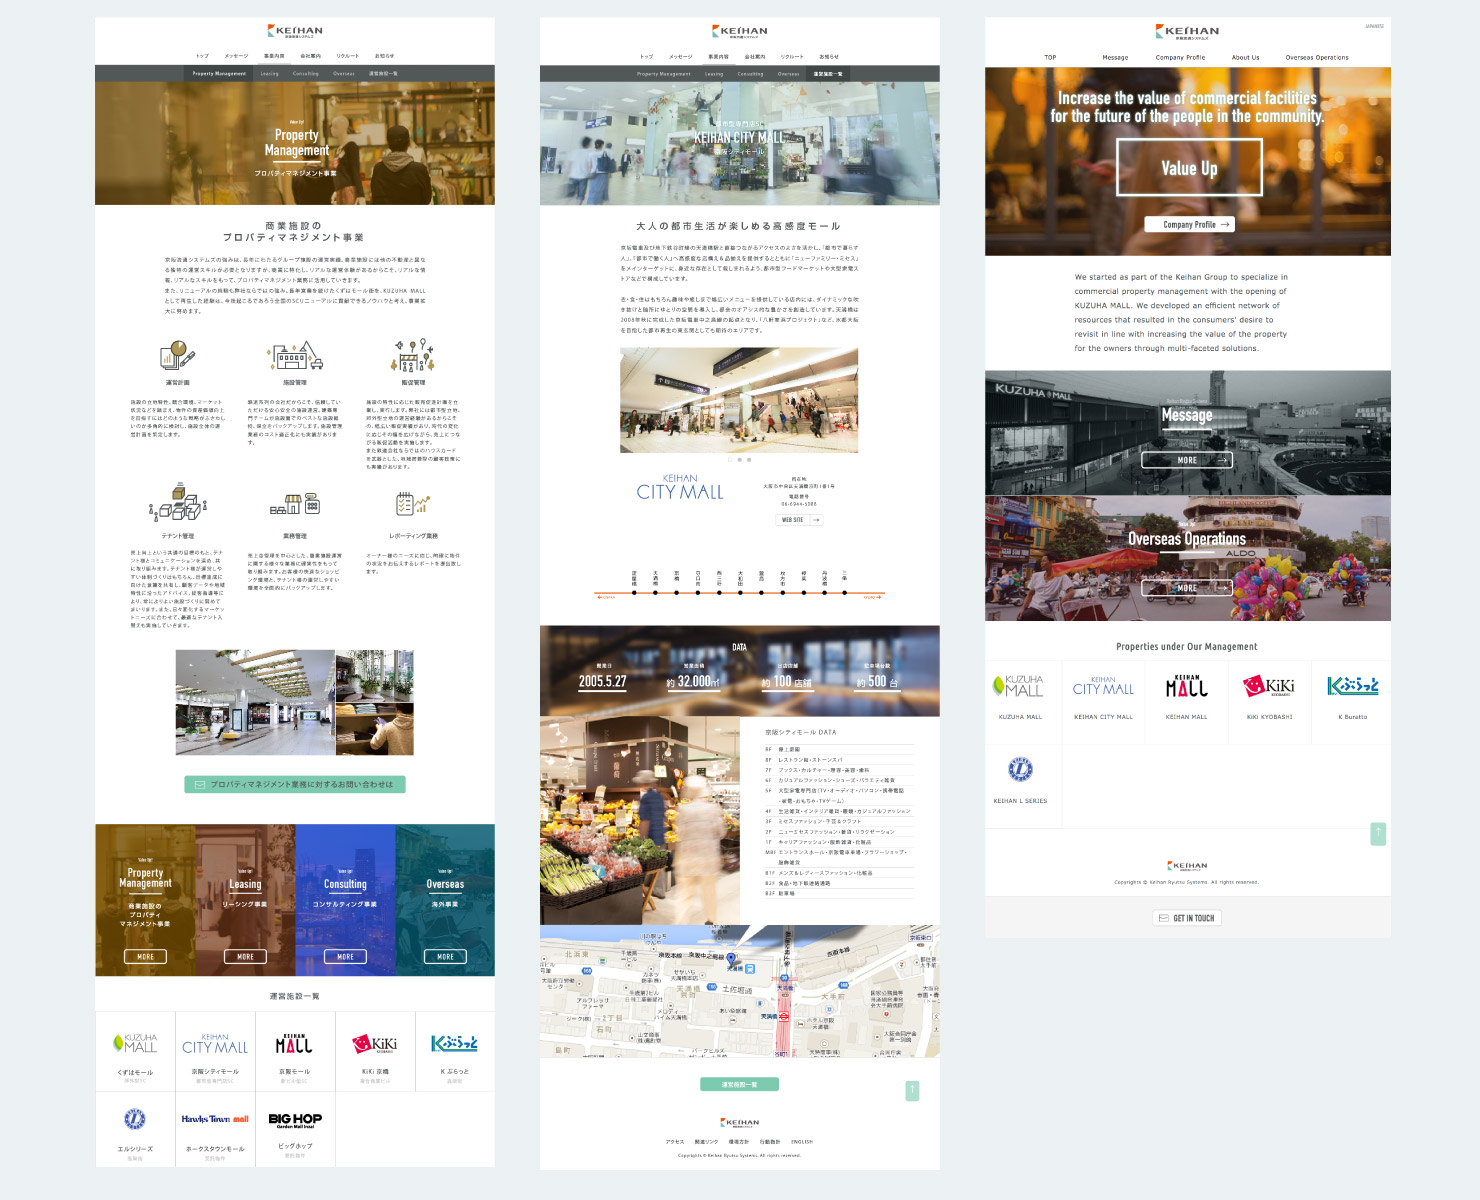Open リクルート menu on Property Management page
Screen dimensions: 1480x1200
click(348, 56)
